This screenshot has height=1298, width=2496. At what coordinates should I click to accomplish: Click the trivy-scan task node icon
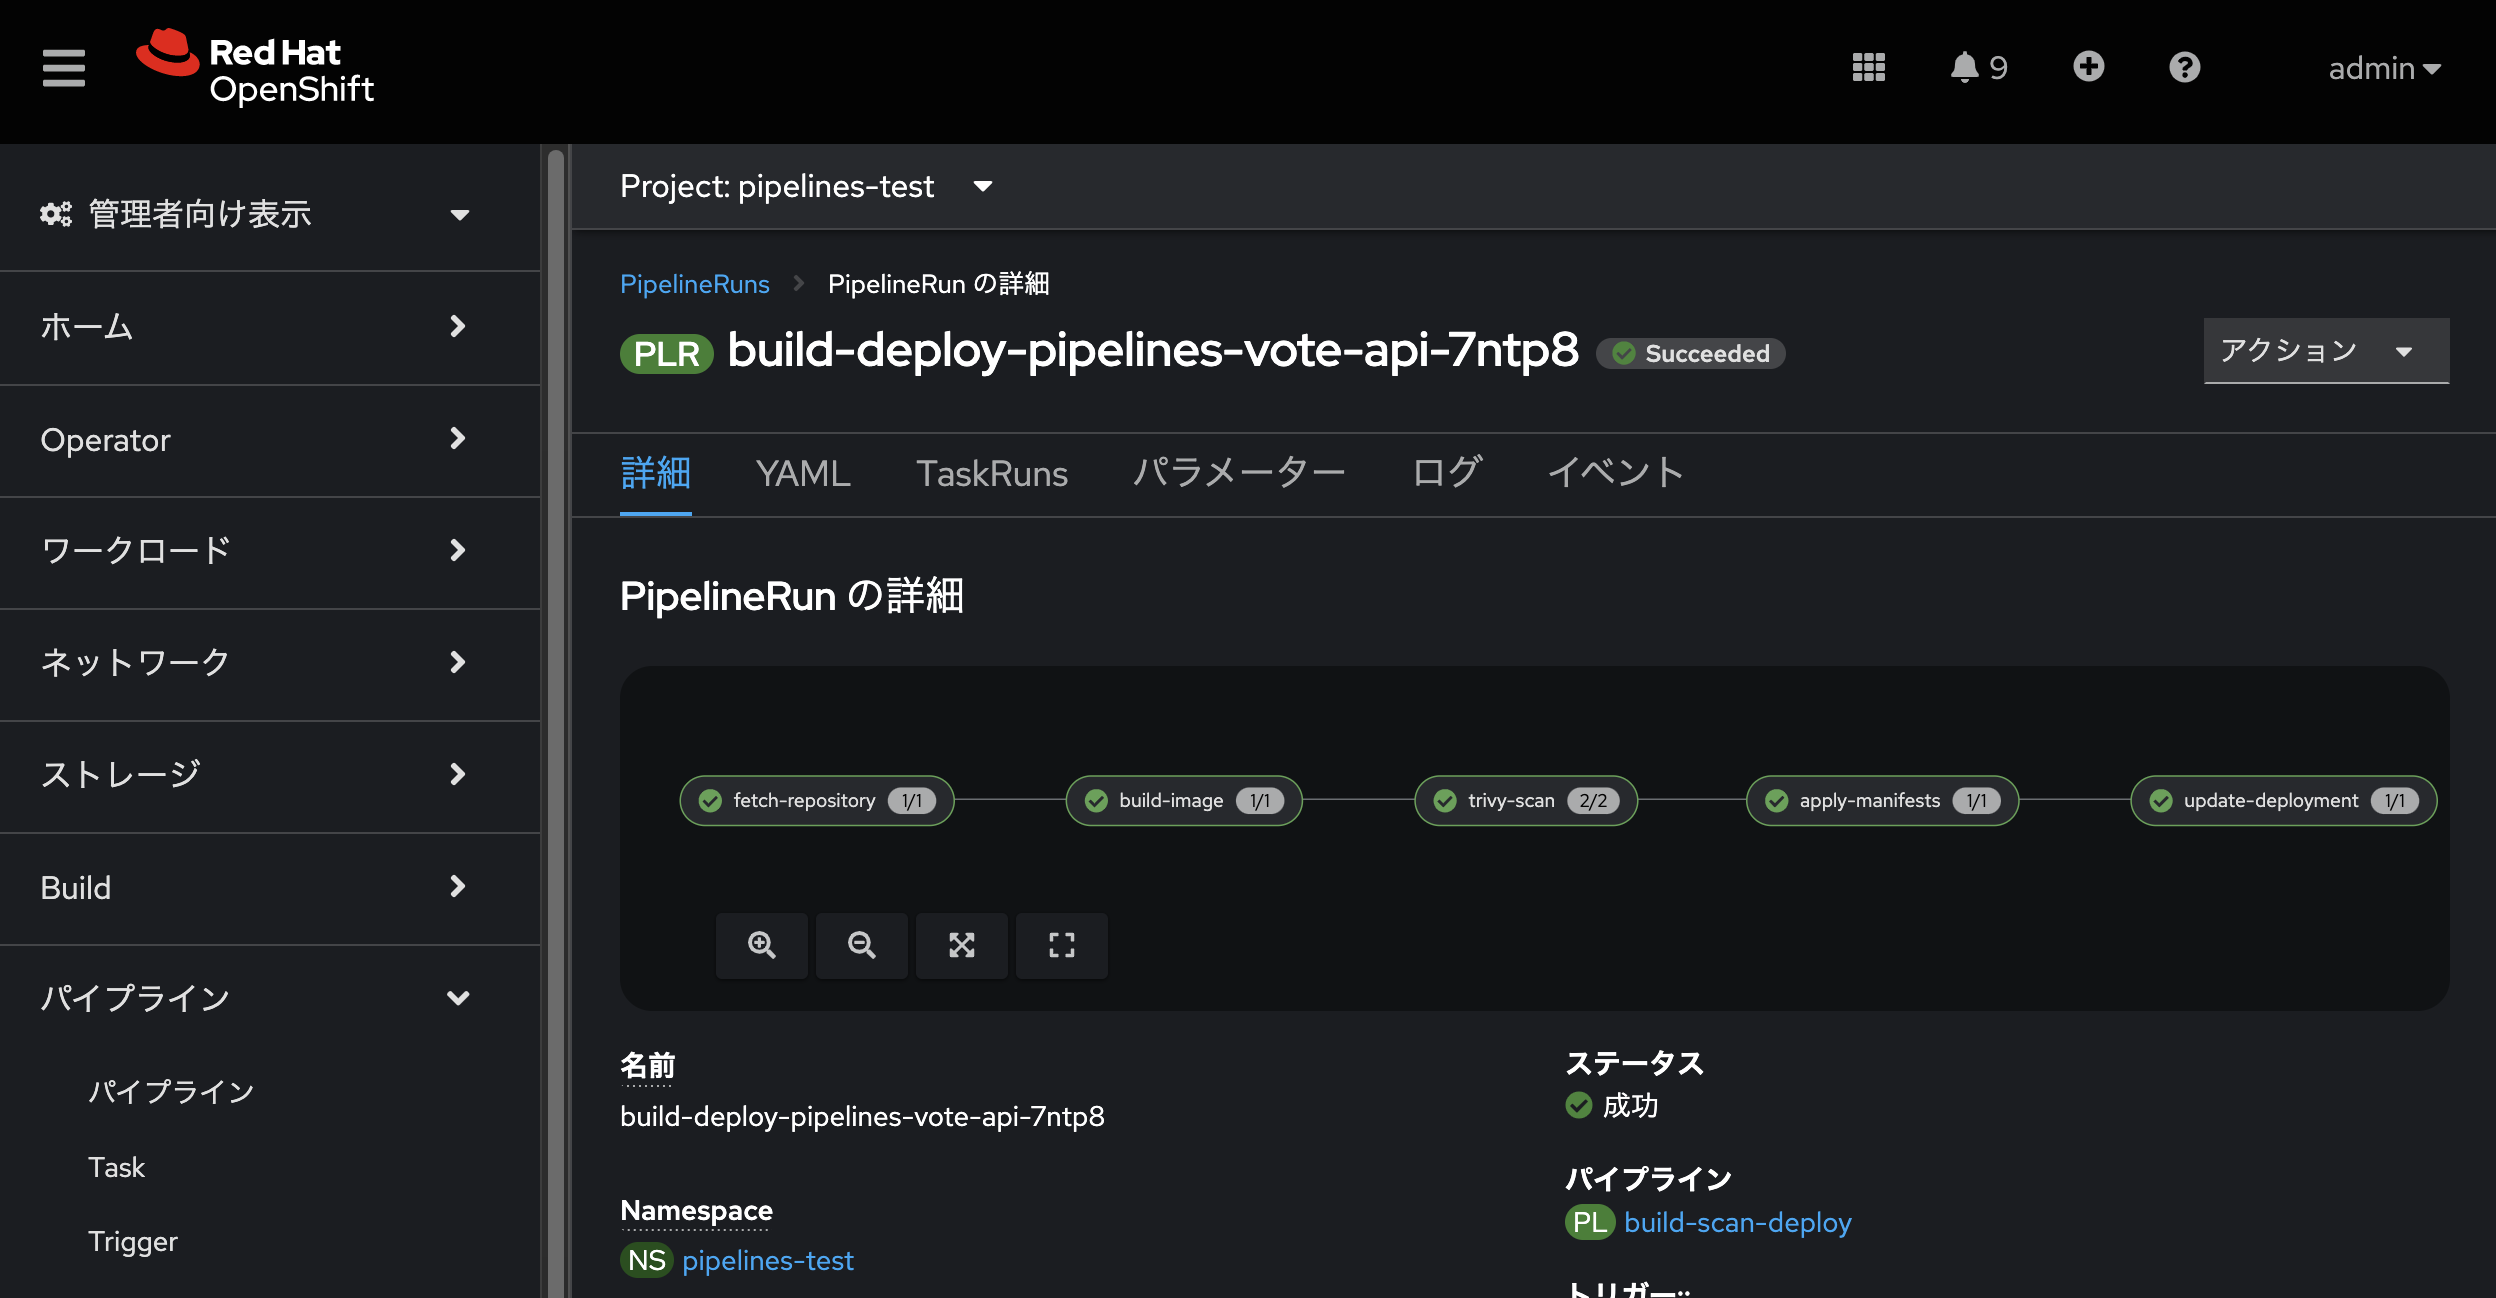click(x=1444, y=801)
